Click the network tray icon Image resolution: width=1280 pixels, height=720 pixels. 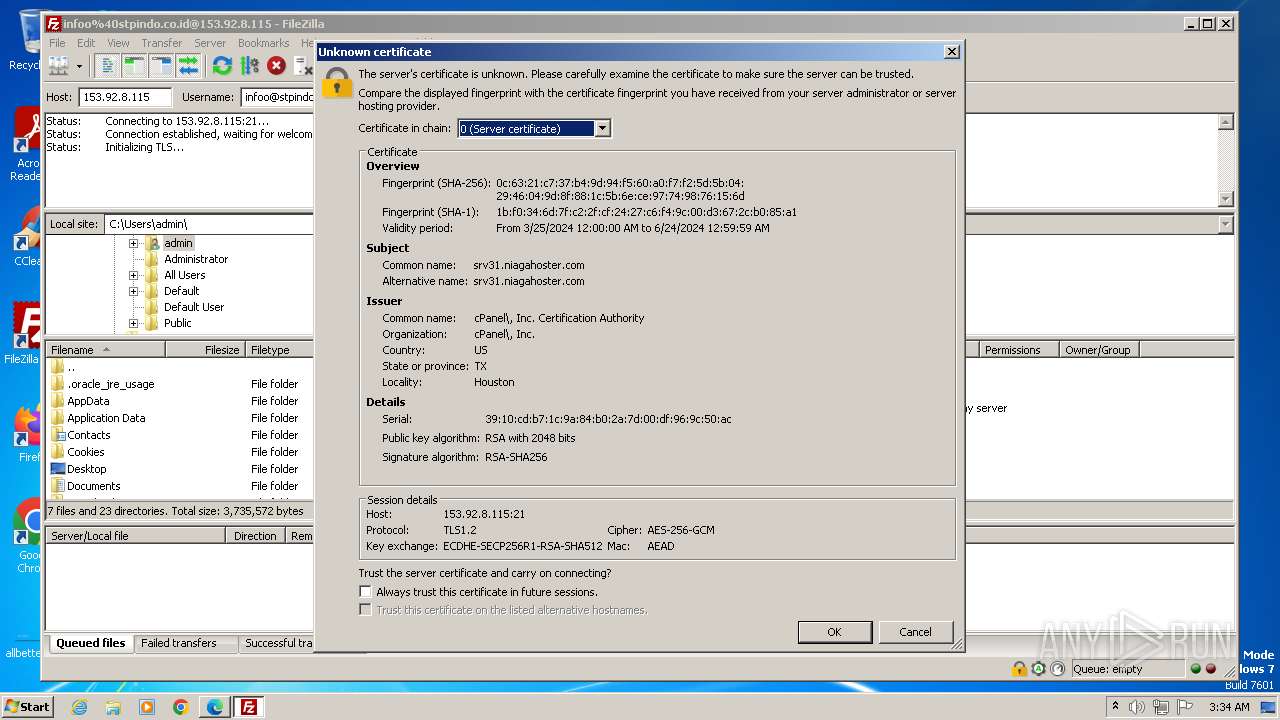[x=1161, y=707]
